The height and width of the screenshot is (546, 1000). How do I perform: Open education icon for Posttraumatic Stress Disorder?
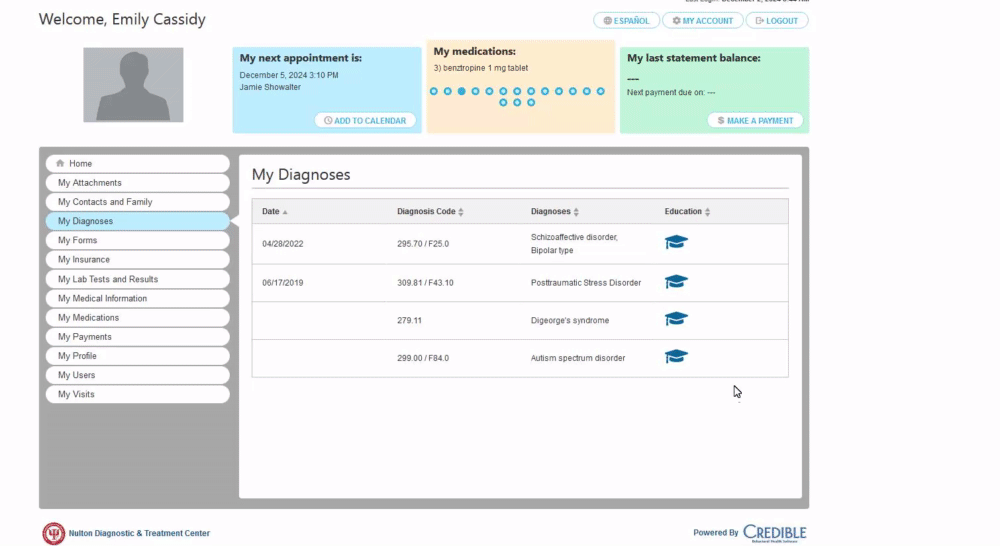676,281
